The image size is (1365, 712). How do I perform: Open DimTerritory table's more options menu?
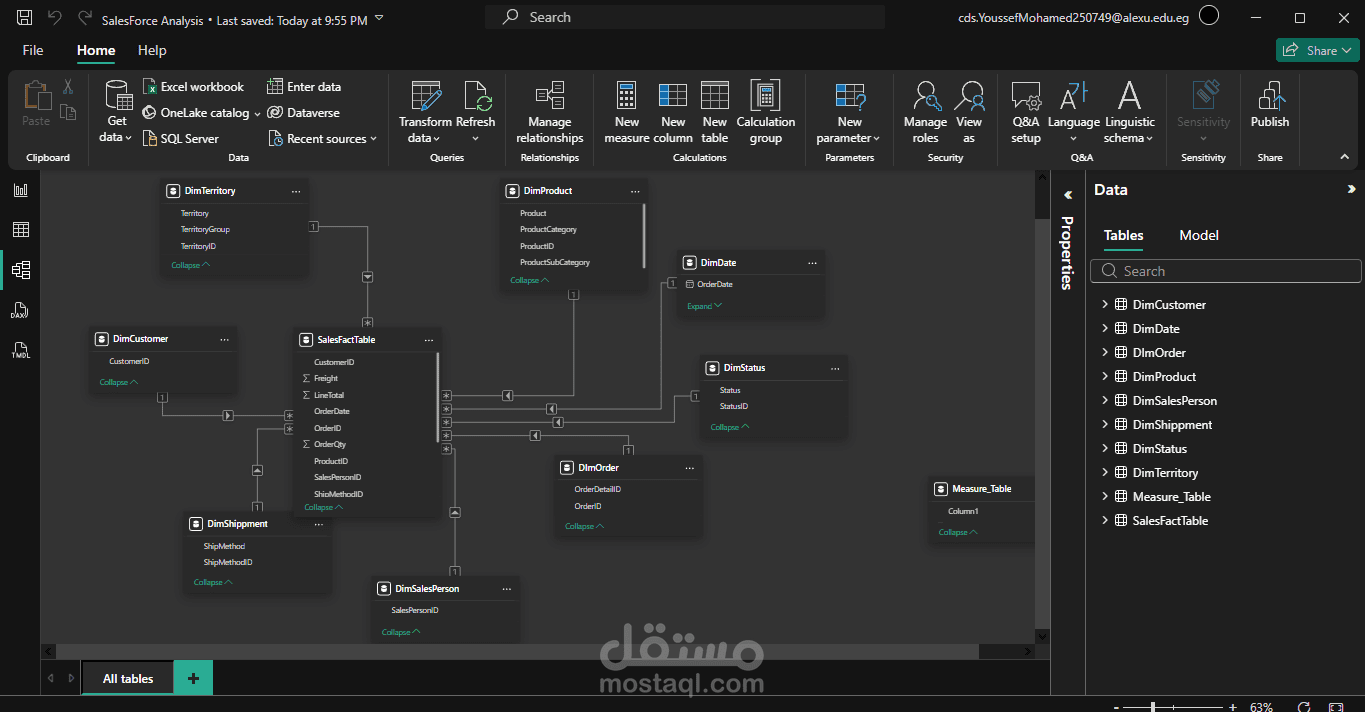point(295,191)
